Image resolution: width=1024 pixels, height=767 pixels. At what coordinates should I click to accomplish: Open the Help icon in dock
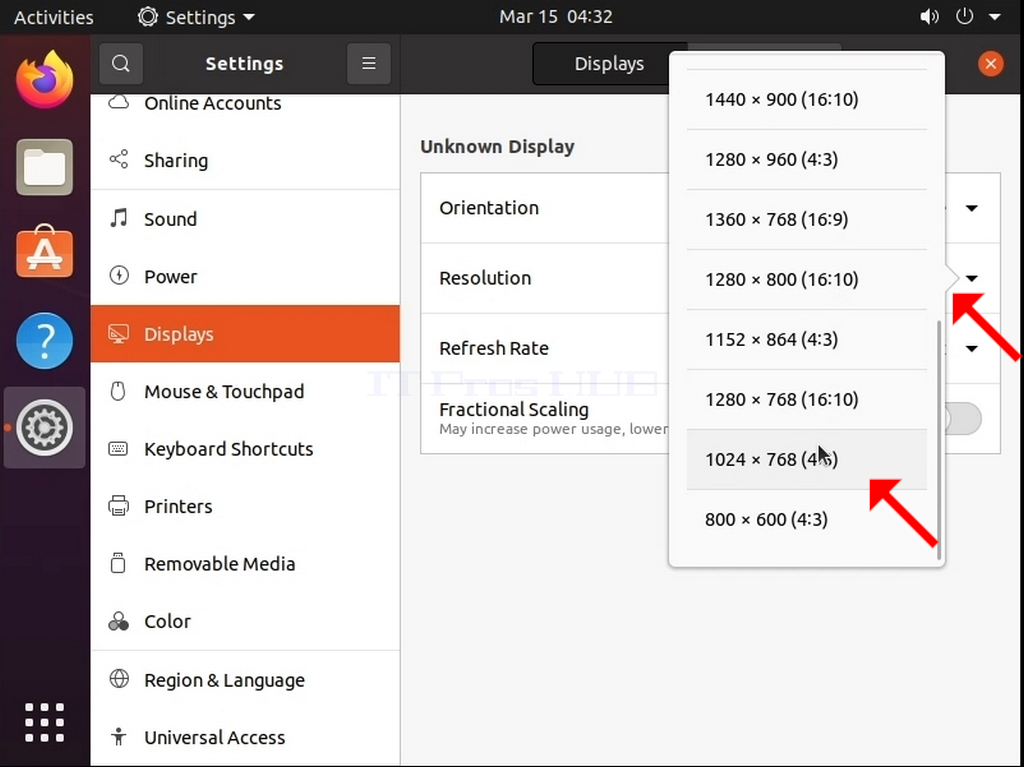44,340
